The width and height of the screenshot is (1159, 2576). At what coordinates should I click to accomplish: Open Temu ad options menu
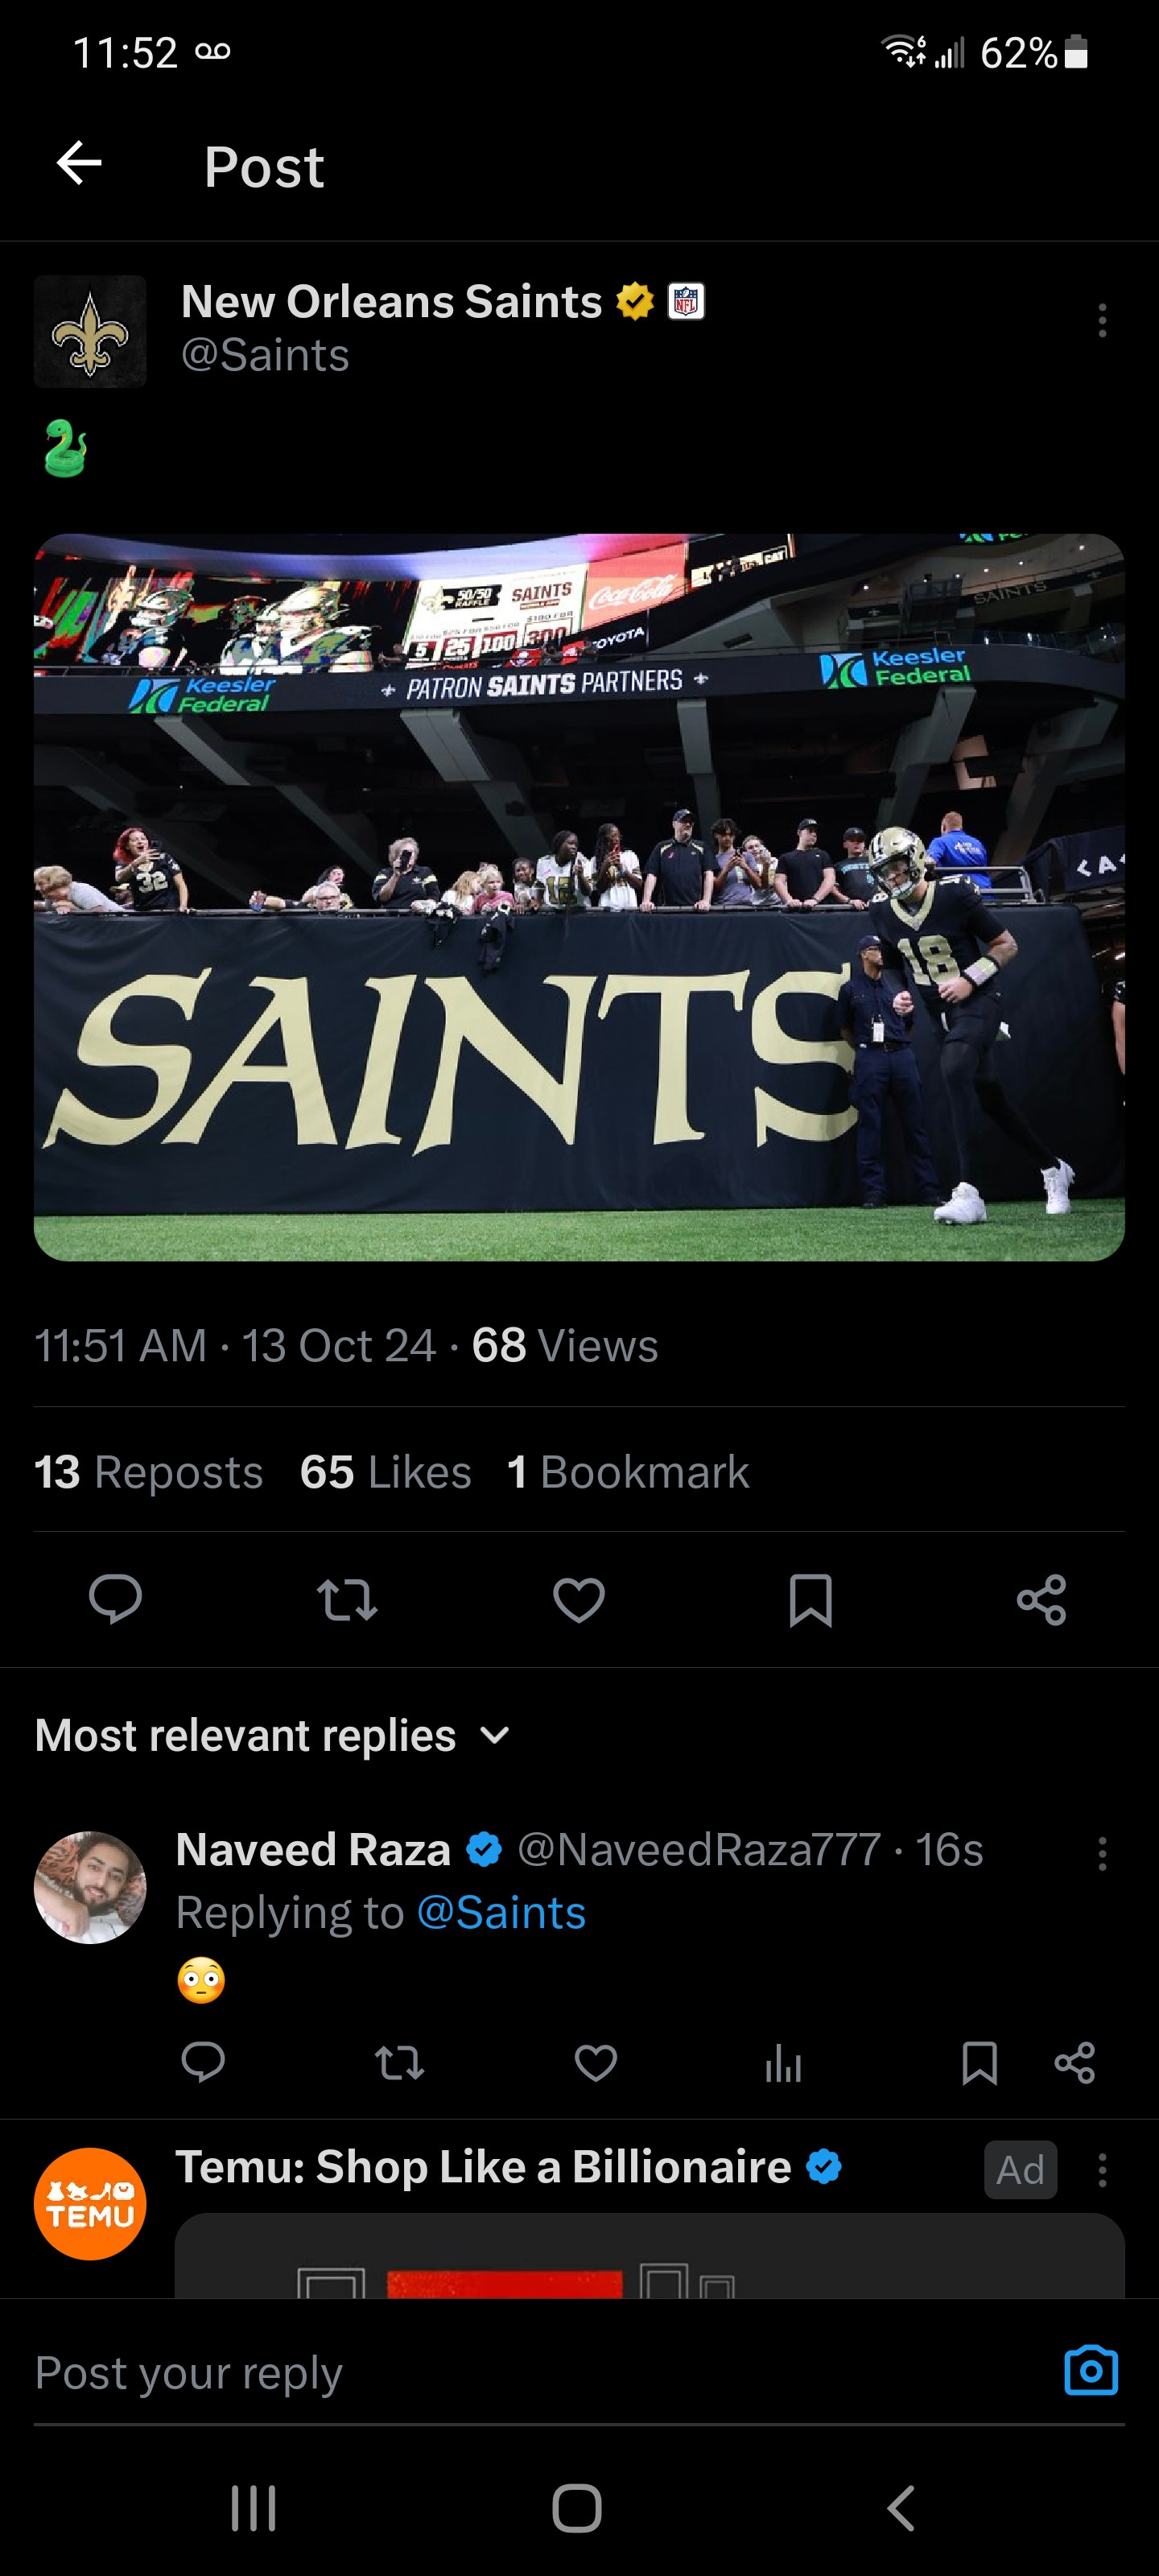[x=1102, y=2169]
